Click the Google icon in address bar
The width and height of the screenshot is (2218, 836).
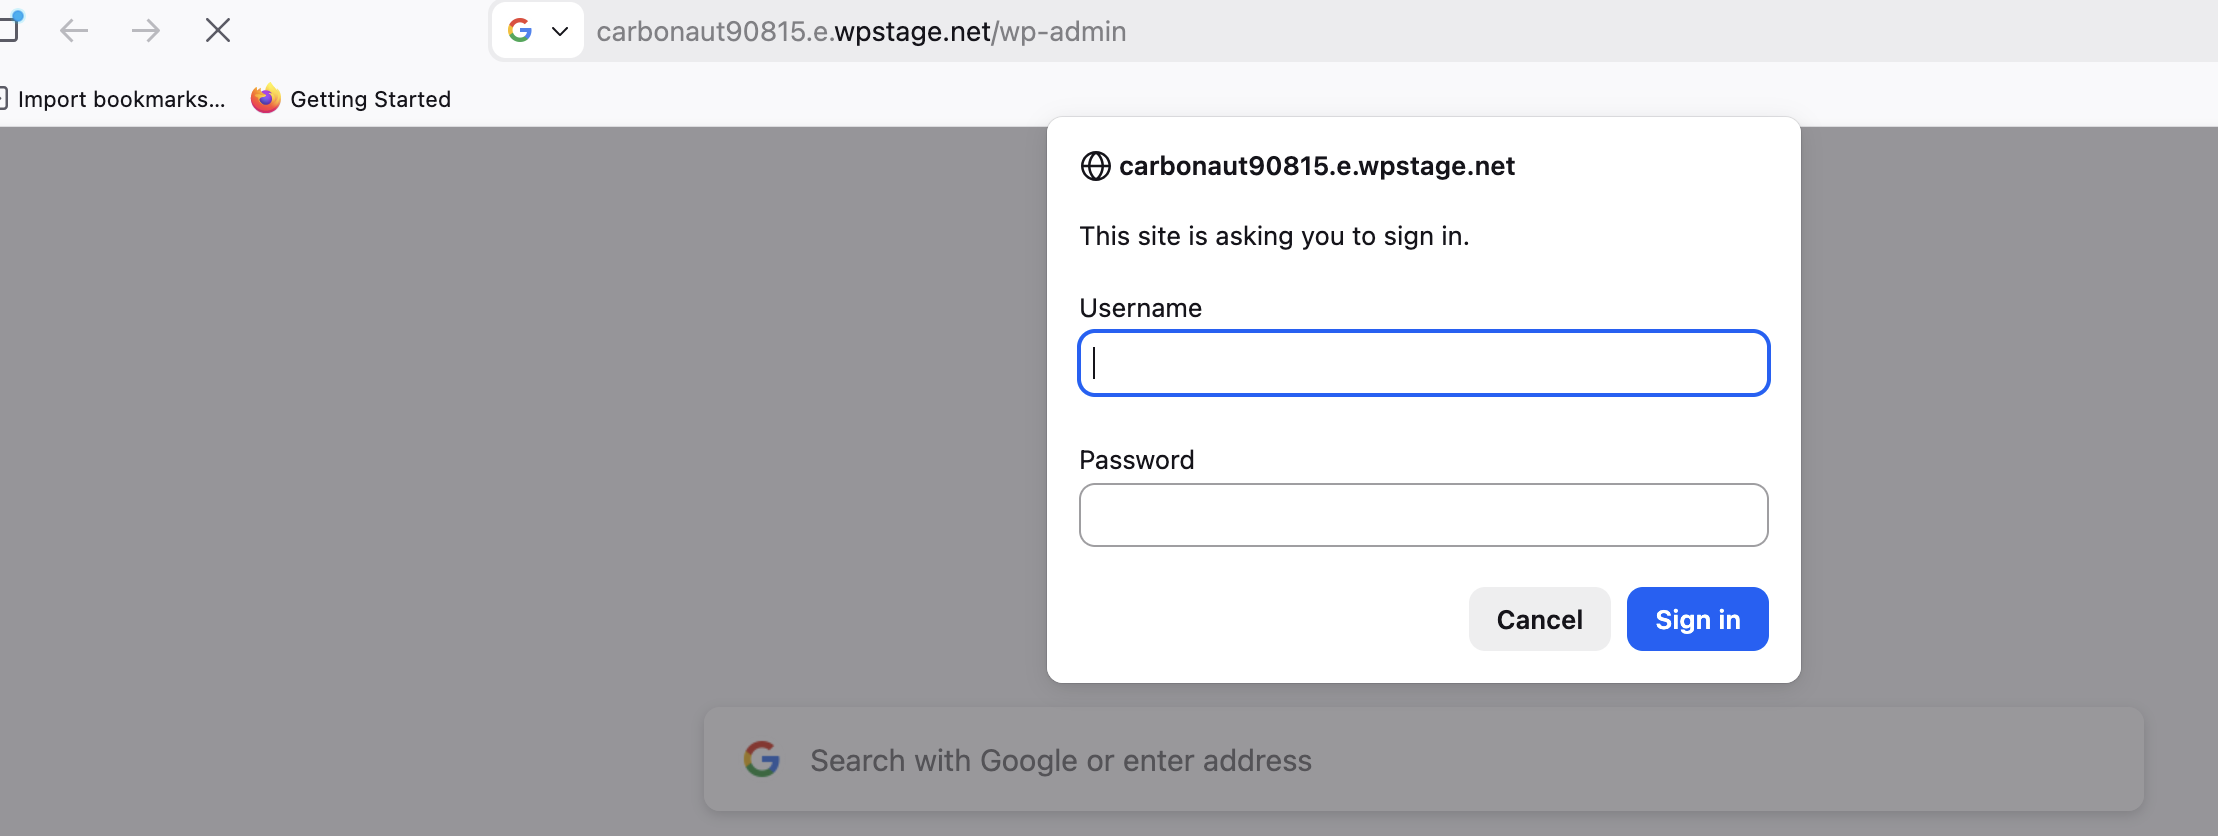click(520, 31)
